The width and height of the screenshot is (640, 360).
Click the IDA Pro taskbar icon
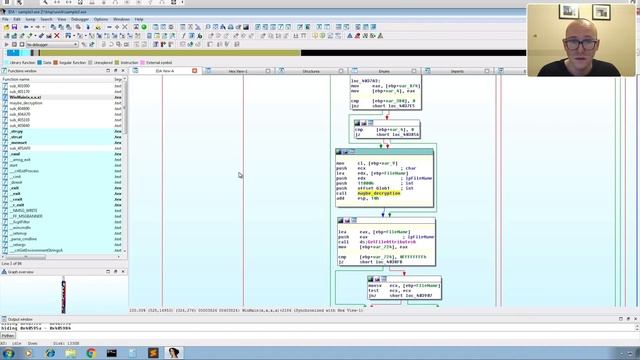tap(174, 353)
